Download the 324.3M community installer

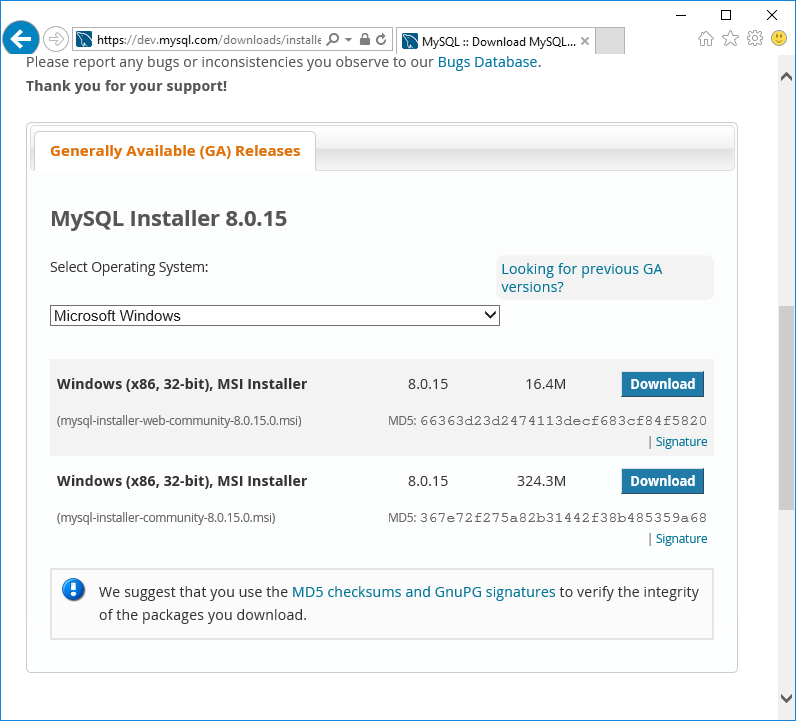pyautogui.click(x=662, y=481)
